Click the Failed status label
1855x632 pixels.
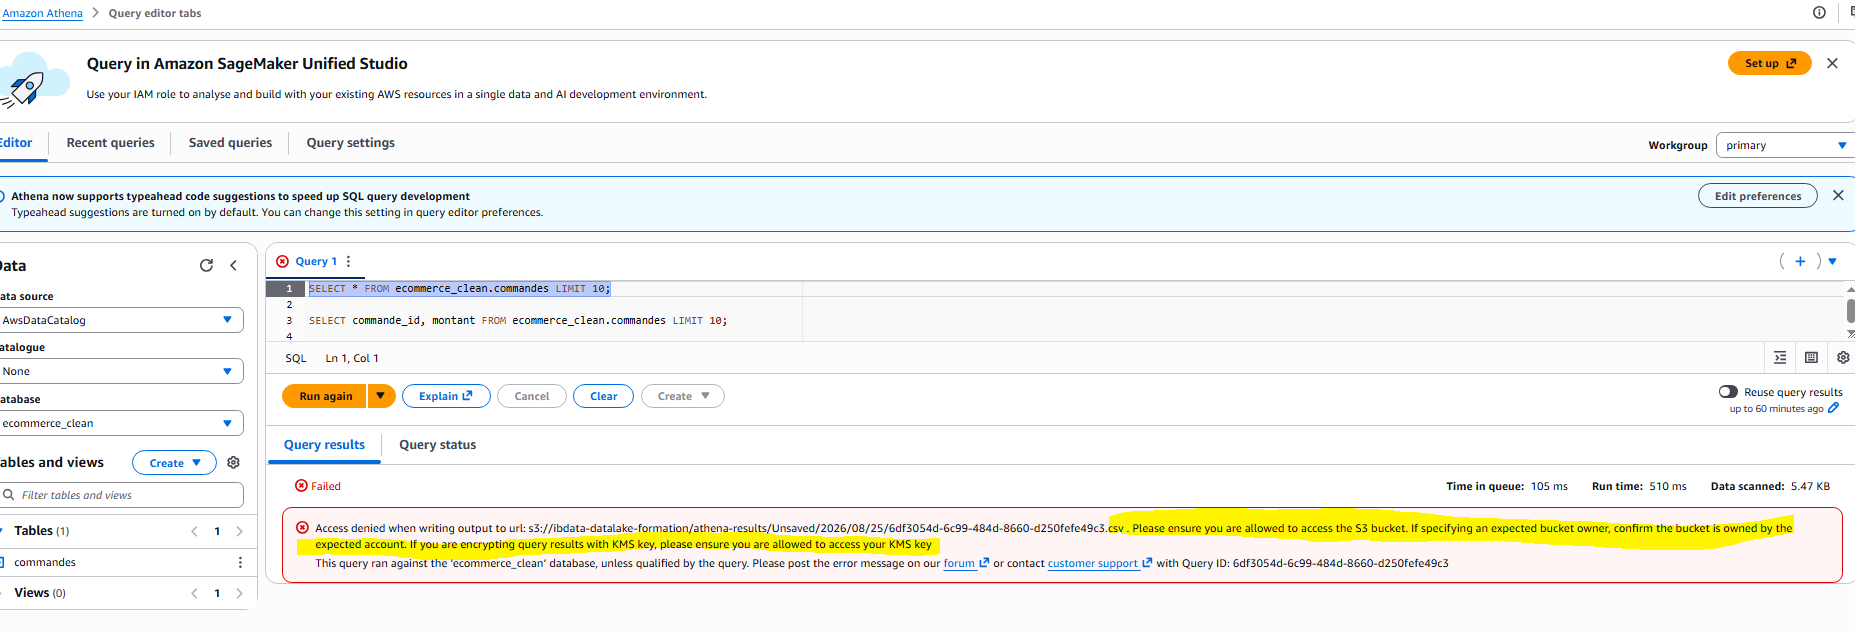(326, 486)
